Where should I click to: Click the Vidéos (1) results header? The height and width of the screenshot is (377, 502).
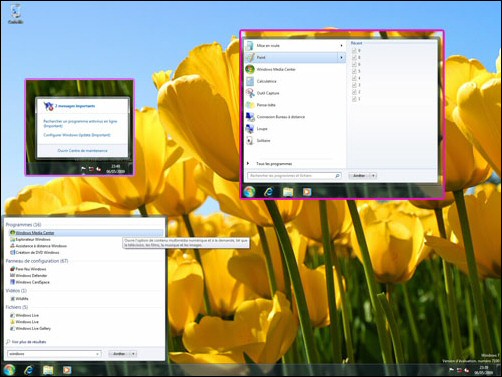coord(16,291)
